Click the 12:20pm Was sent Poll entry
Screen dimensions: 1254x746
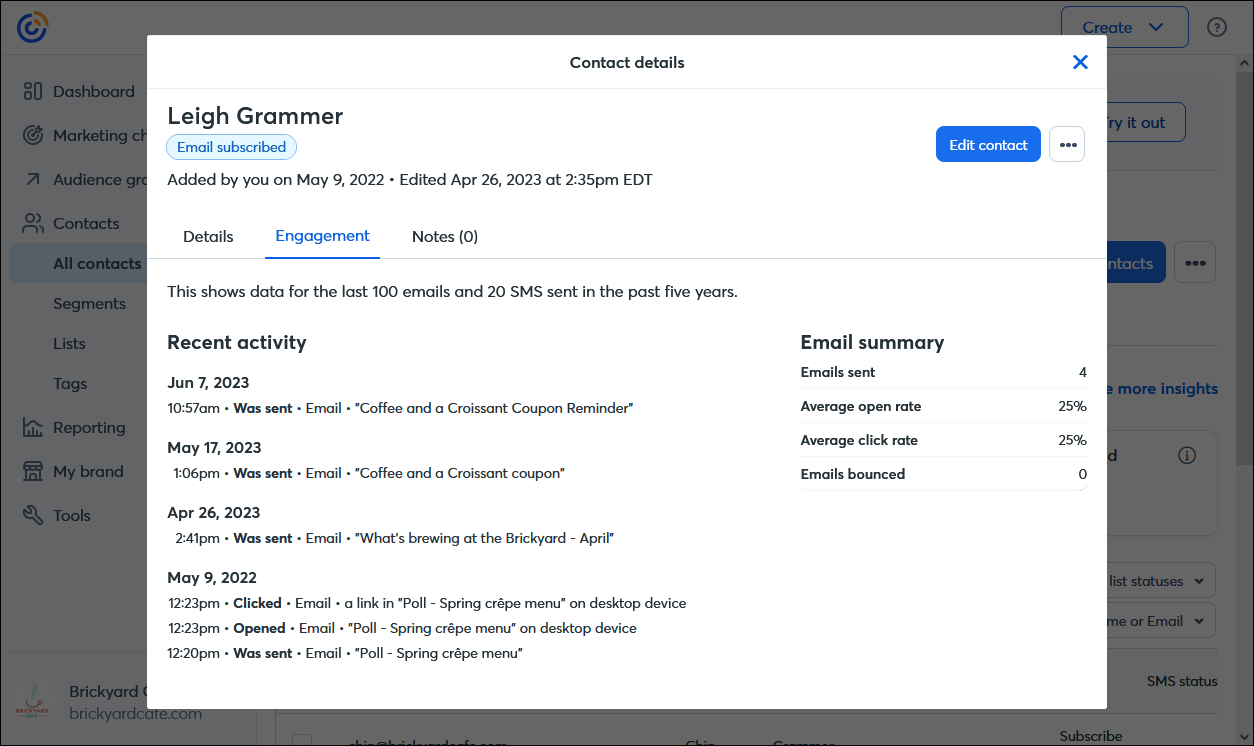(345, 653)
